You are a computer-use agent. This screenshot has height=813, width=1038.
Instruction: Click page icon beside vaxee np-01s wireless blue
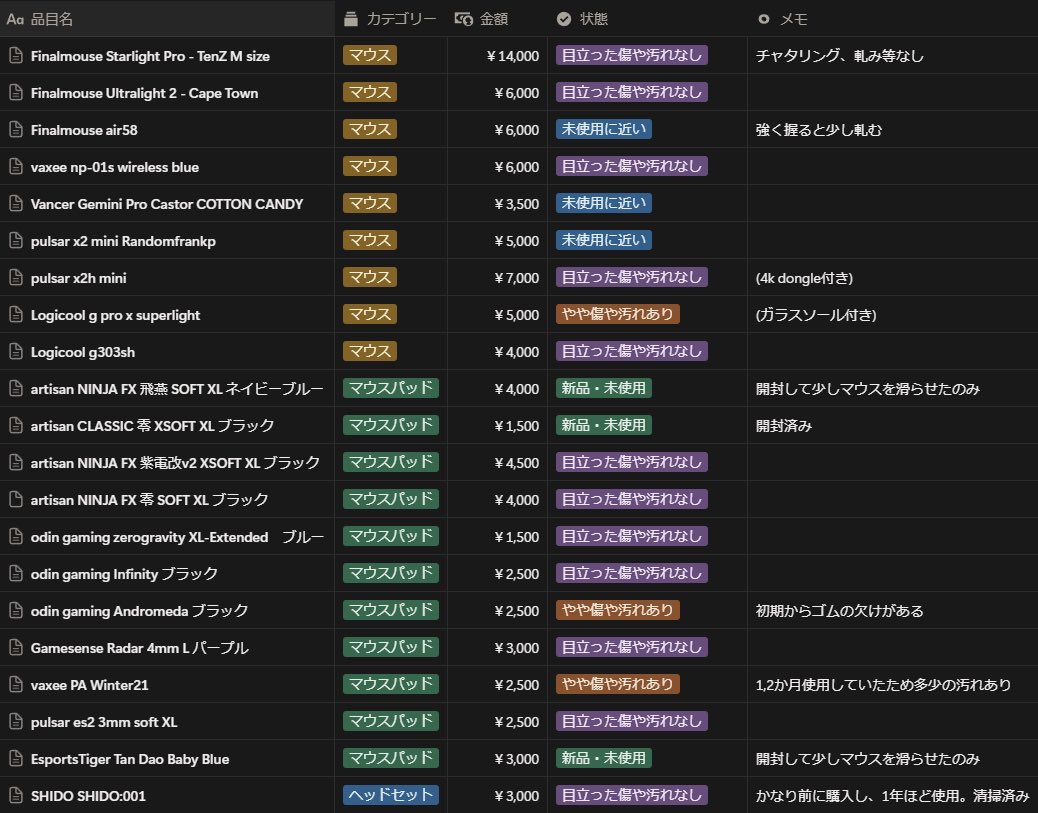(16, 167)
